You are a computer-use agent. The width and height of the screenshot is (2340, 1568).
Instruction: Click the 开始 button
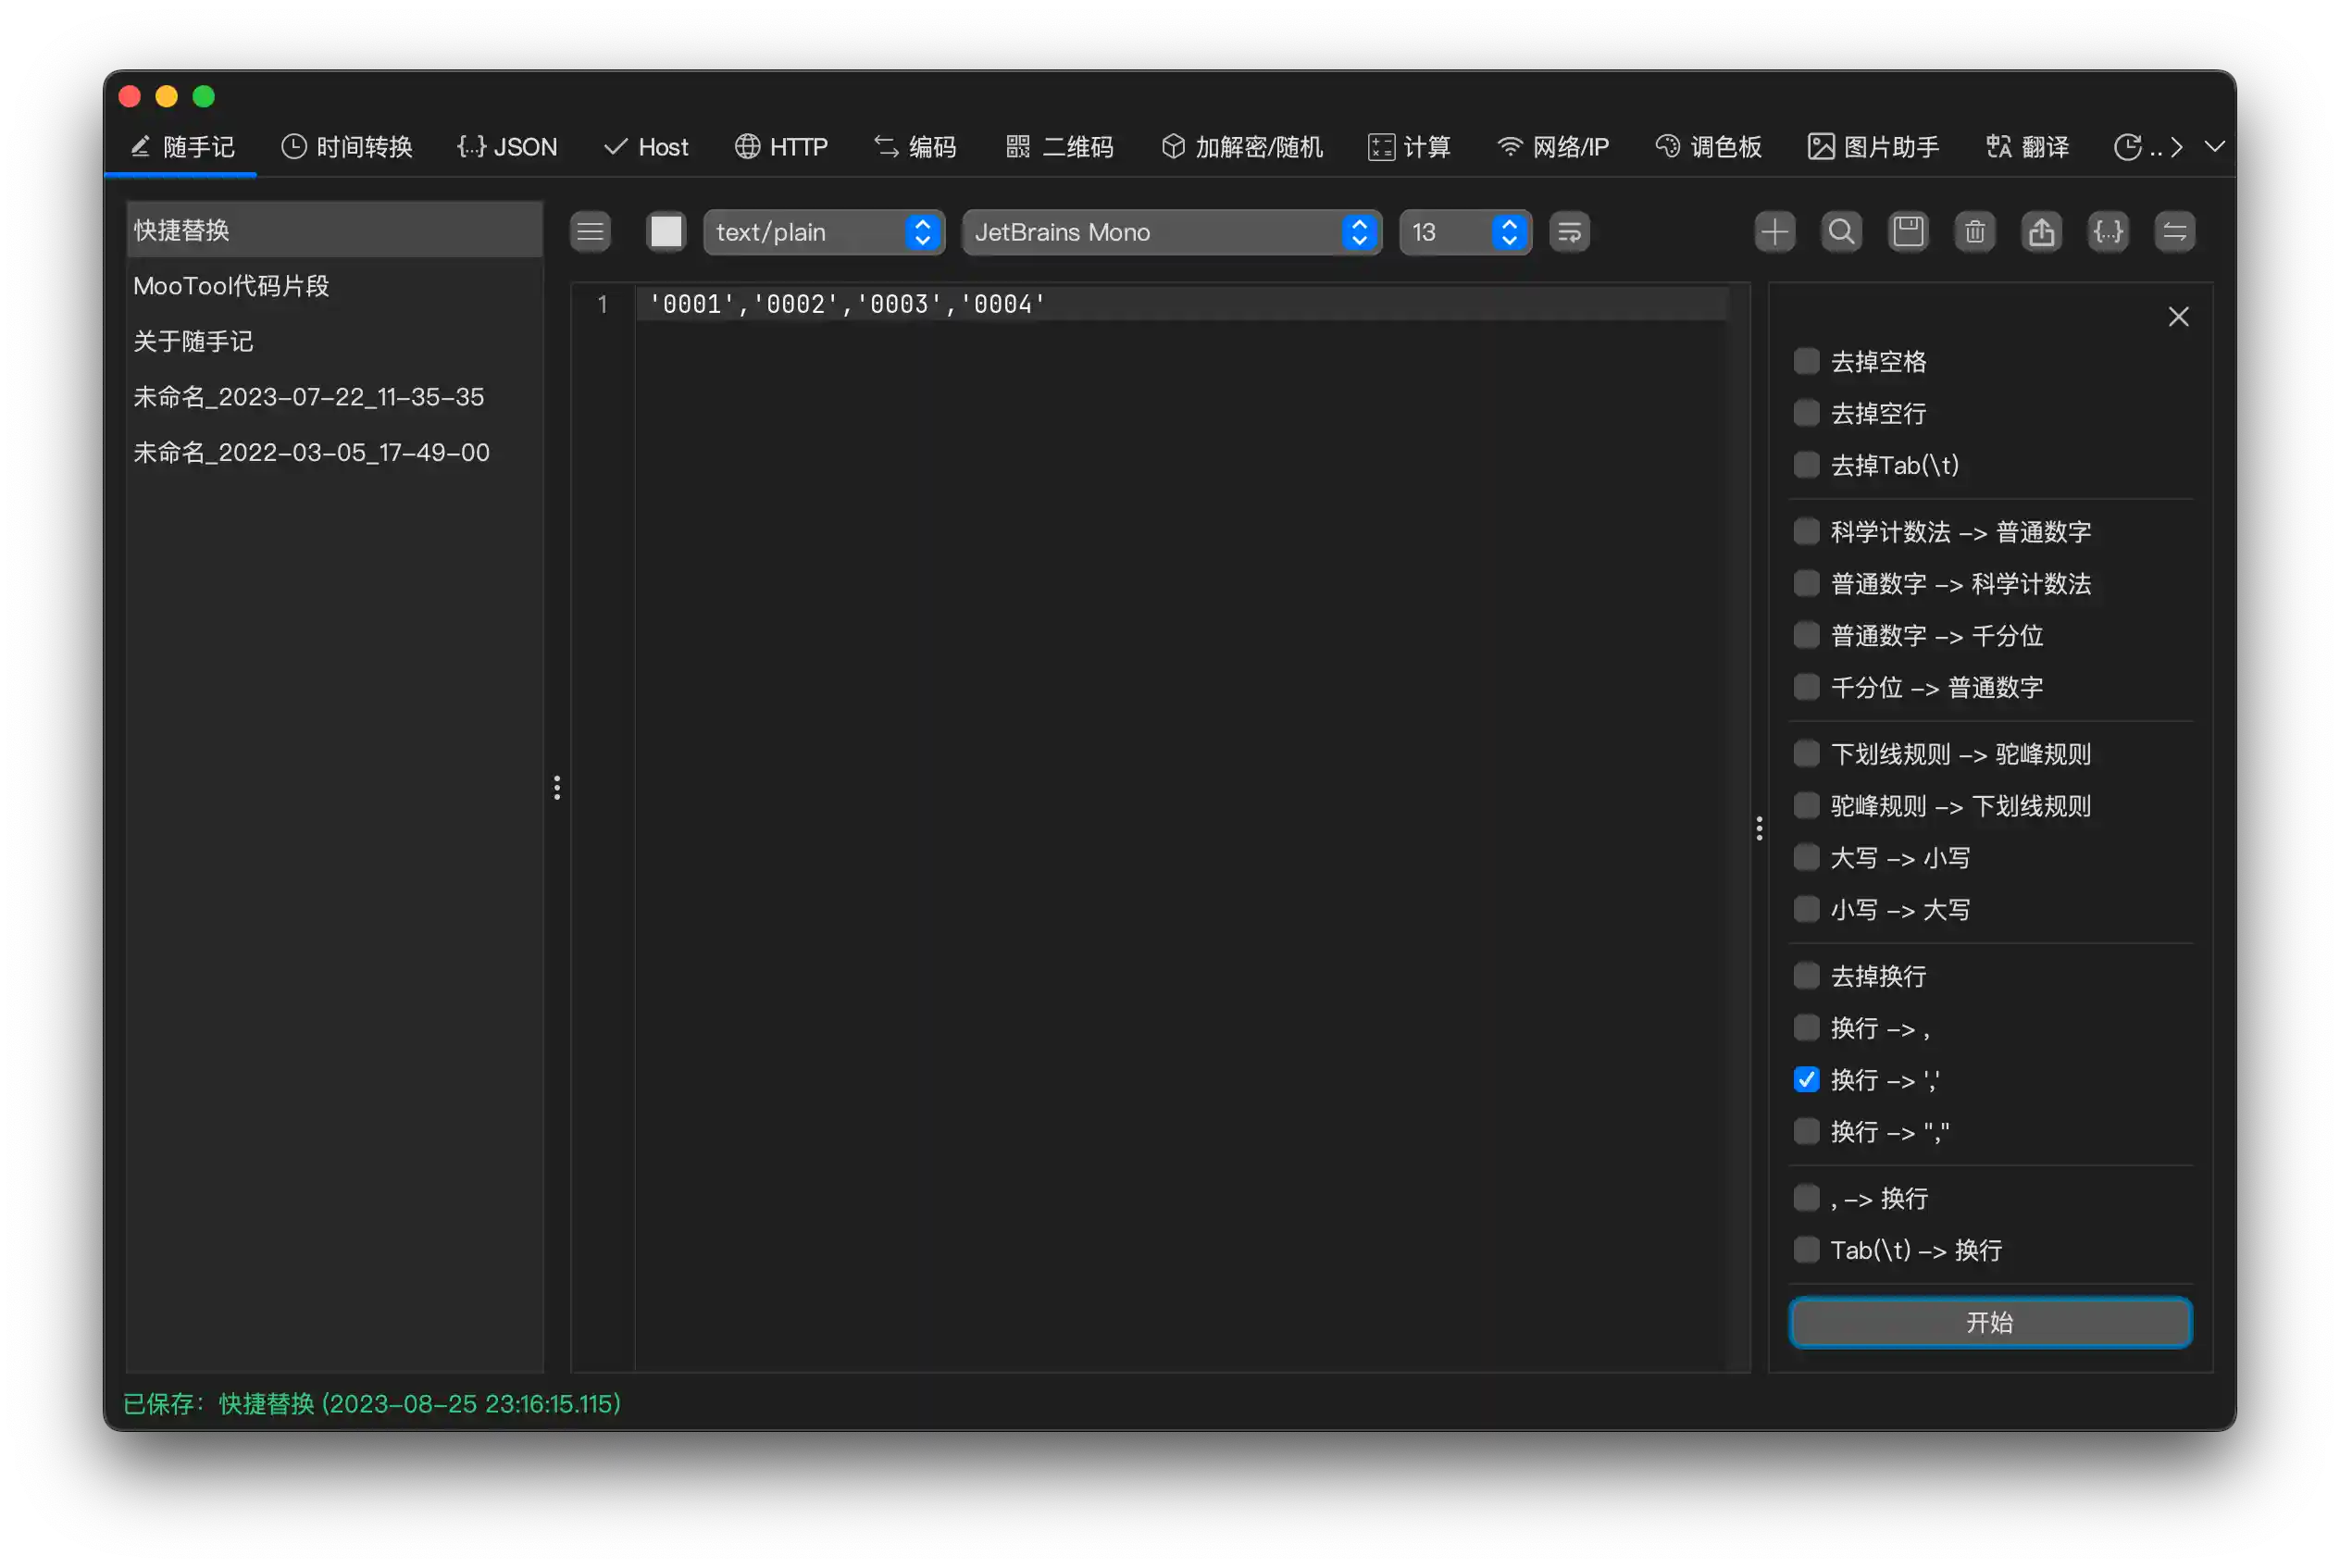[x=1989, y=1322]
